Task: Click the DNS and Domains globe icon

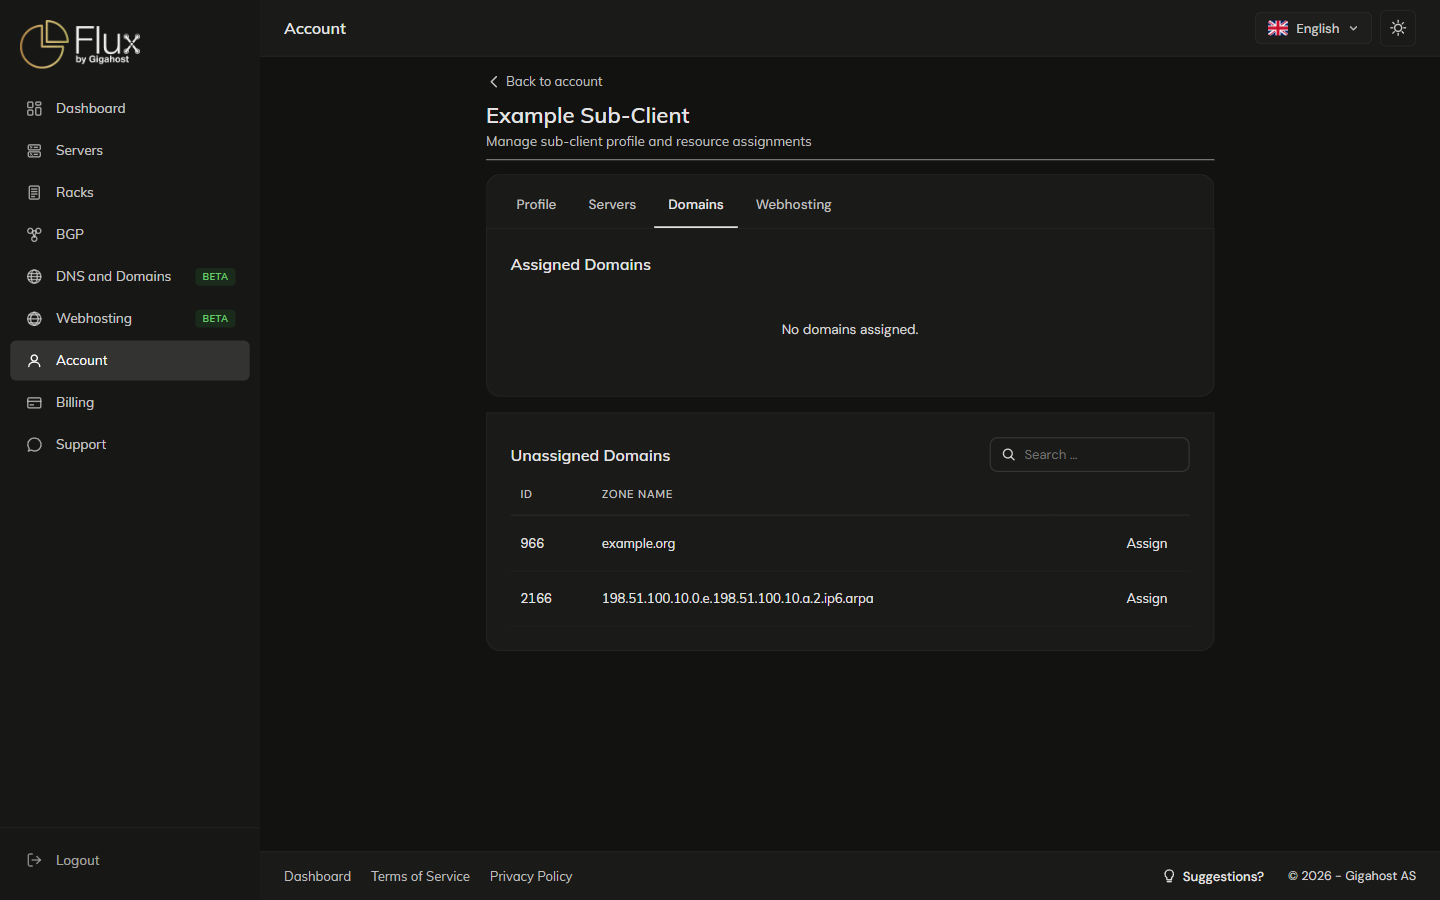Action: coord(34,276)
